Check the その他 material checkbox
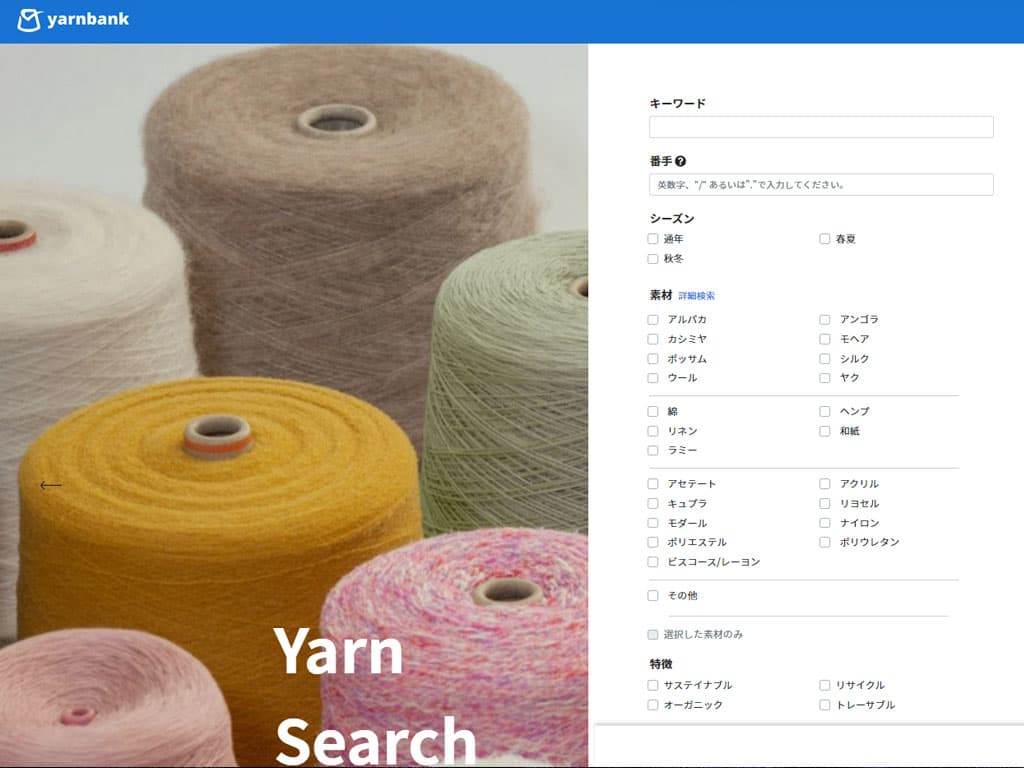 [x=652, y=596]
